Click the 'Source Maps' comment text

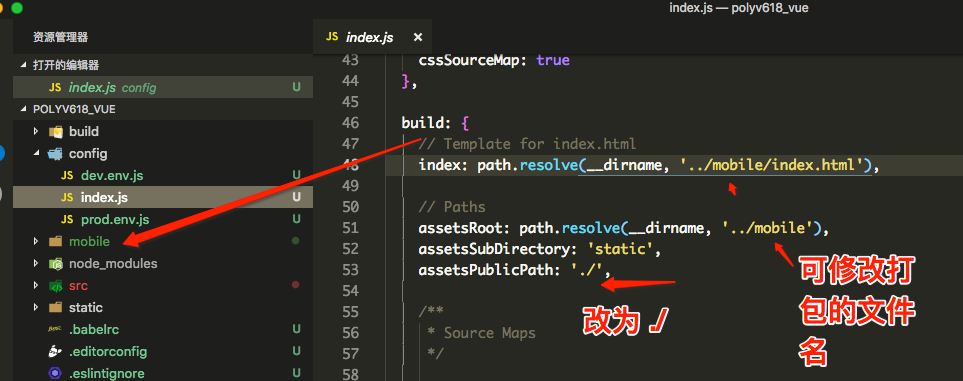(489, 333)
